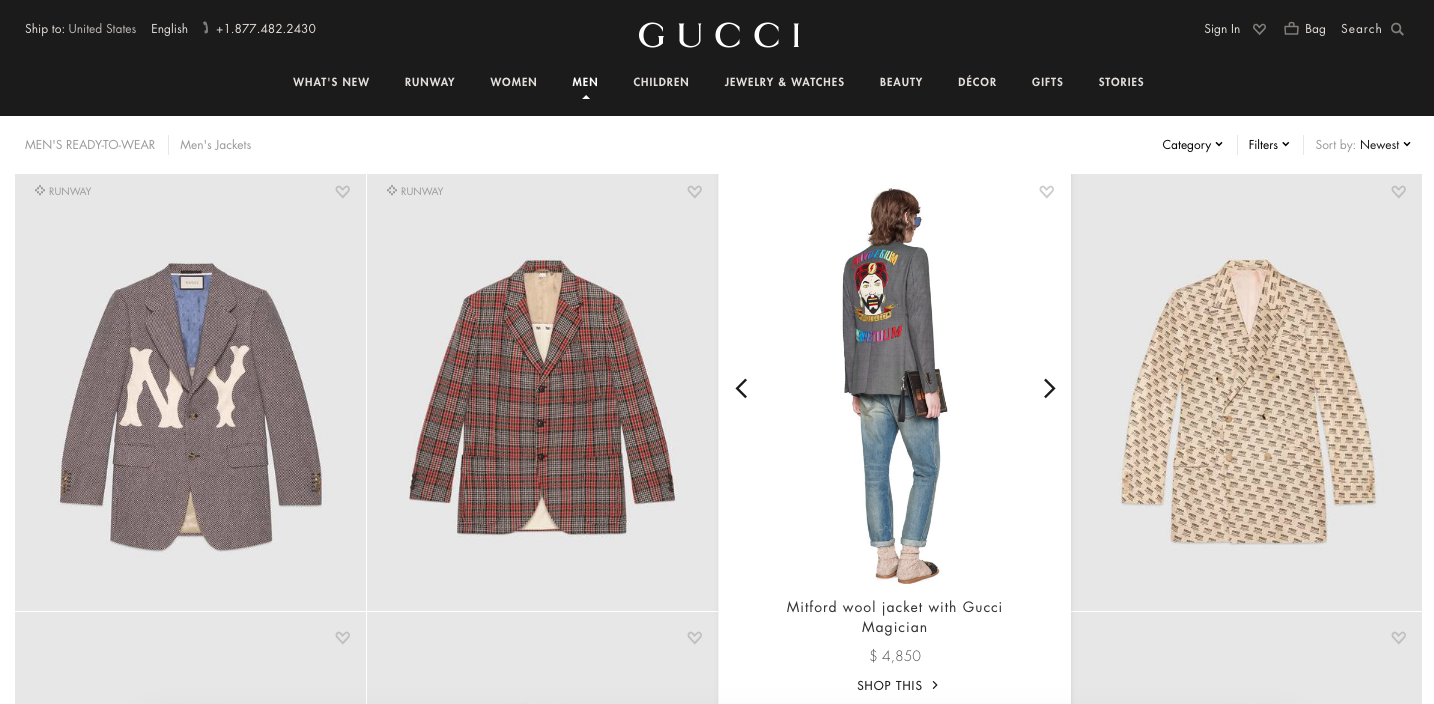The width and height of the screenshot is (1434, 704).
Task: Open the Filters dropdown
Action: [x=1269, y=145]
